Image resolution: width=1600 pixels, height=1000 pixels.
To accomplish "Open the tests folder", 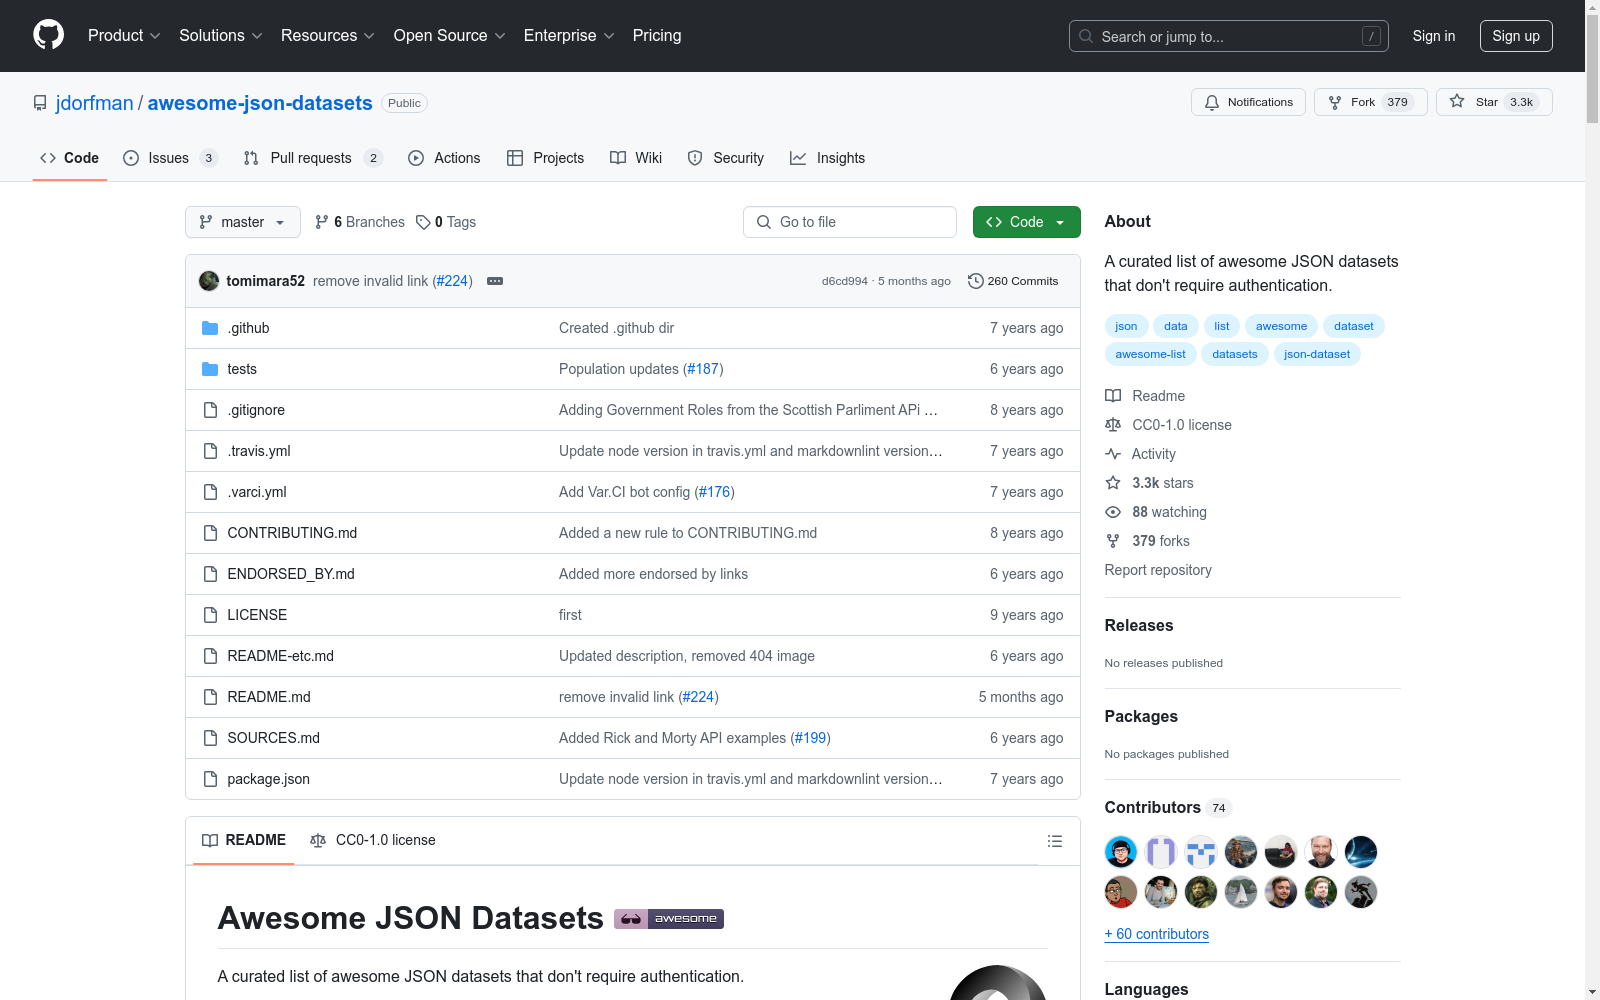I will coord(242,369).
